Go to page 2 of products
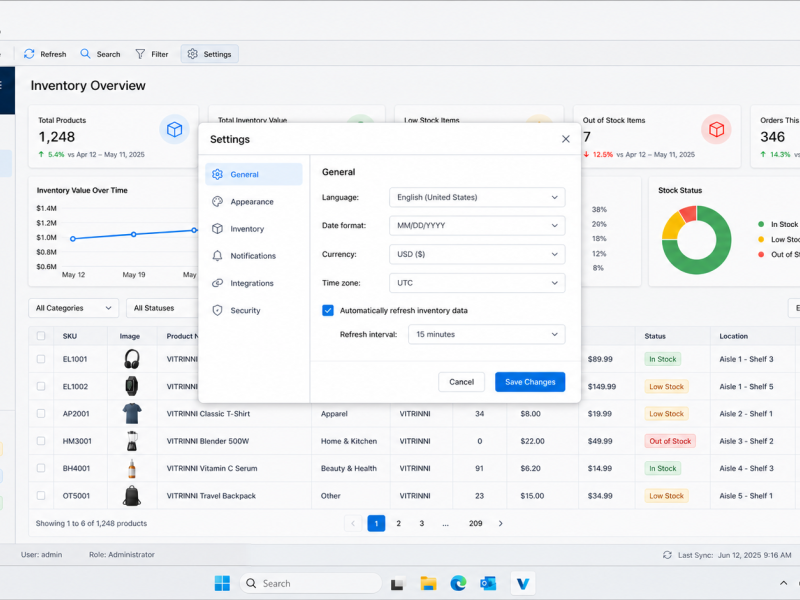This screenshot has height=600, width=800. 398,523
